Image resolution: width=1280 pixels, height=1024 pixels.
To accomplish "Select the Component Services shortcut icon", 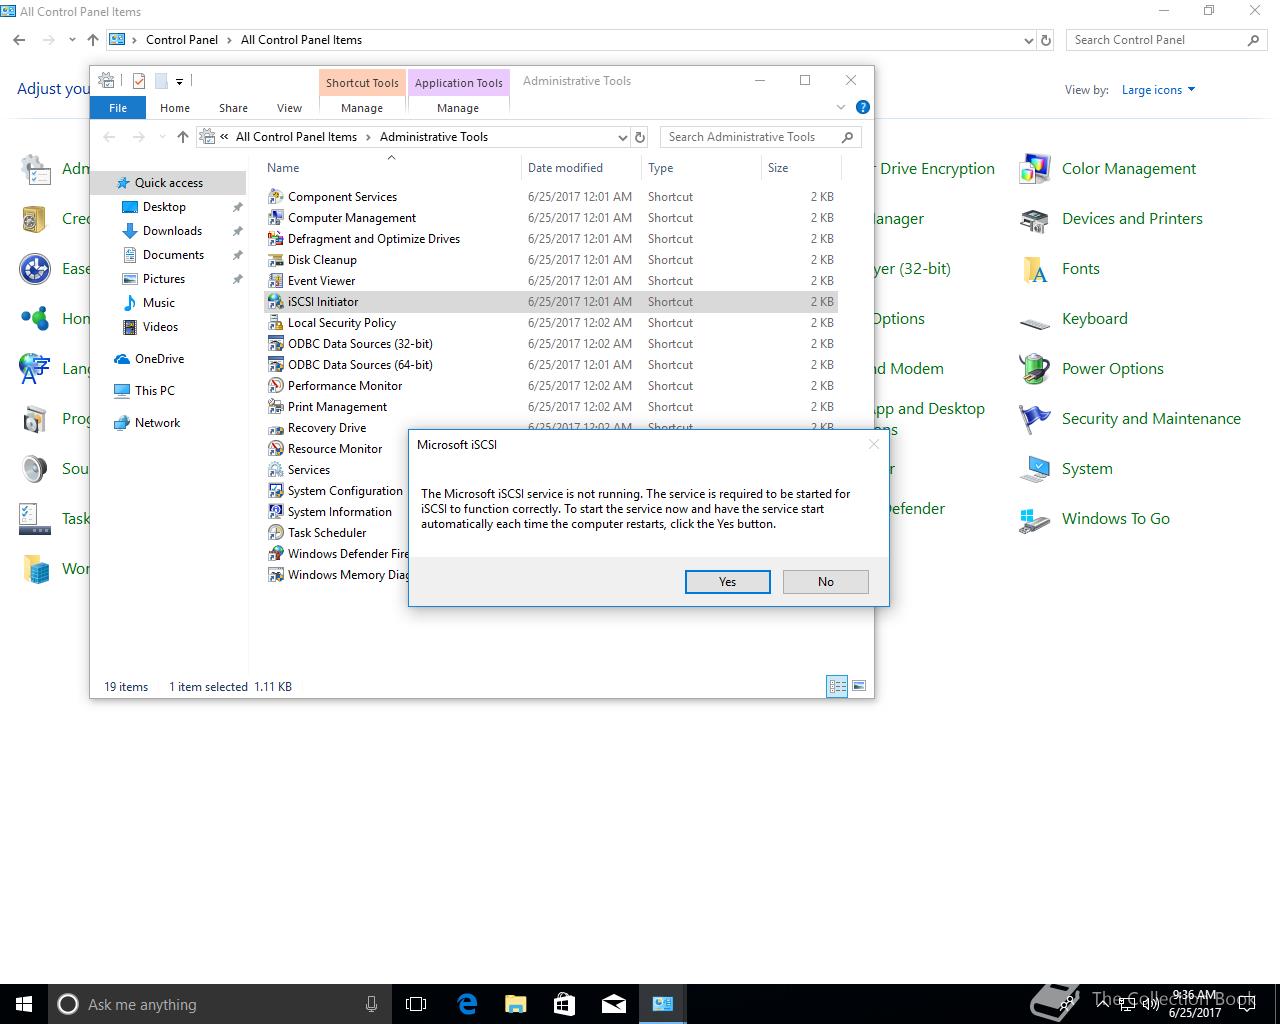I will point(276,197).
